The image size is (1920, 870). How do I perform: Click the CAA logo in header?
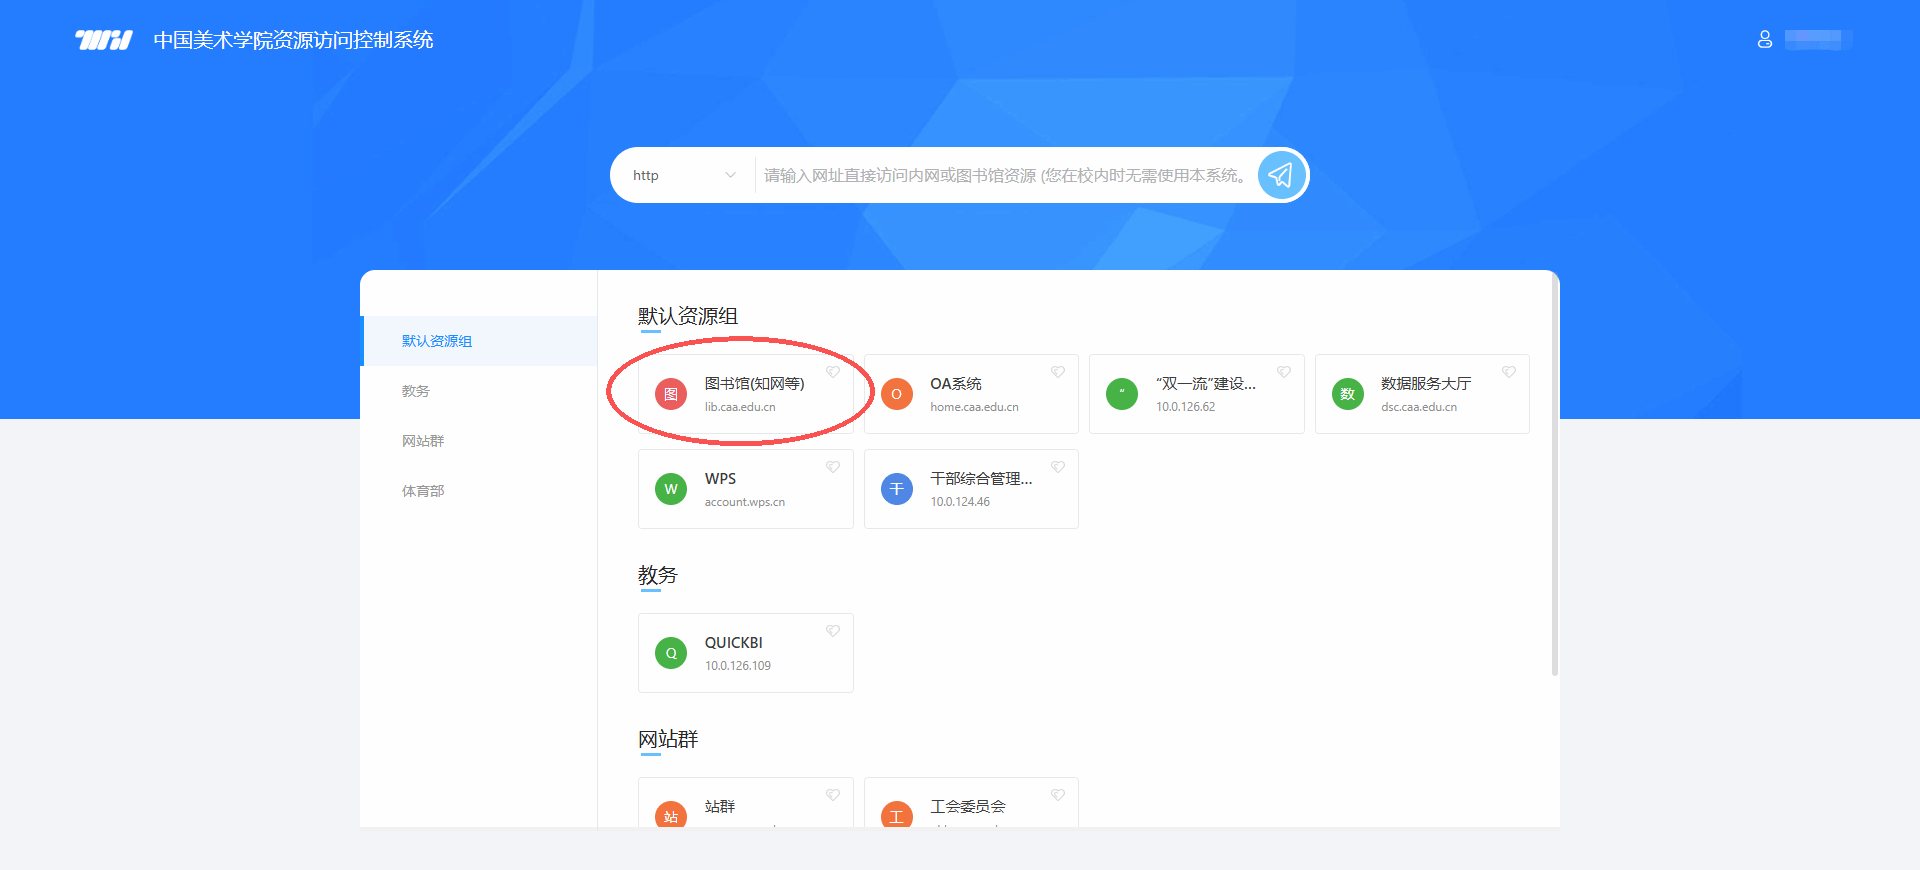[104, 40]
